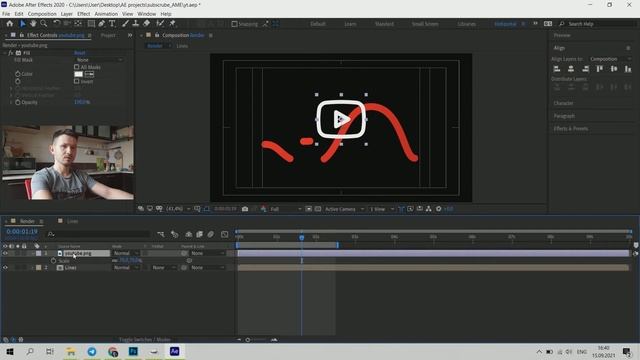Click the Align Vertical Center icon
Image resolution: width=640 pixels, height=360 pixels.
click(x=614, y=69)
